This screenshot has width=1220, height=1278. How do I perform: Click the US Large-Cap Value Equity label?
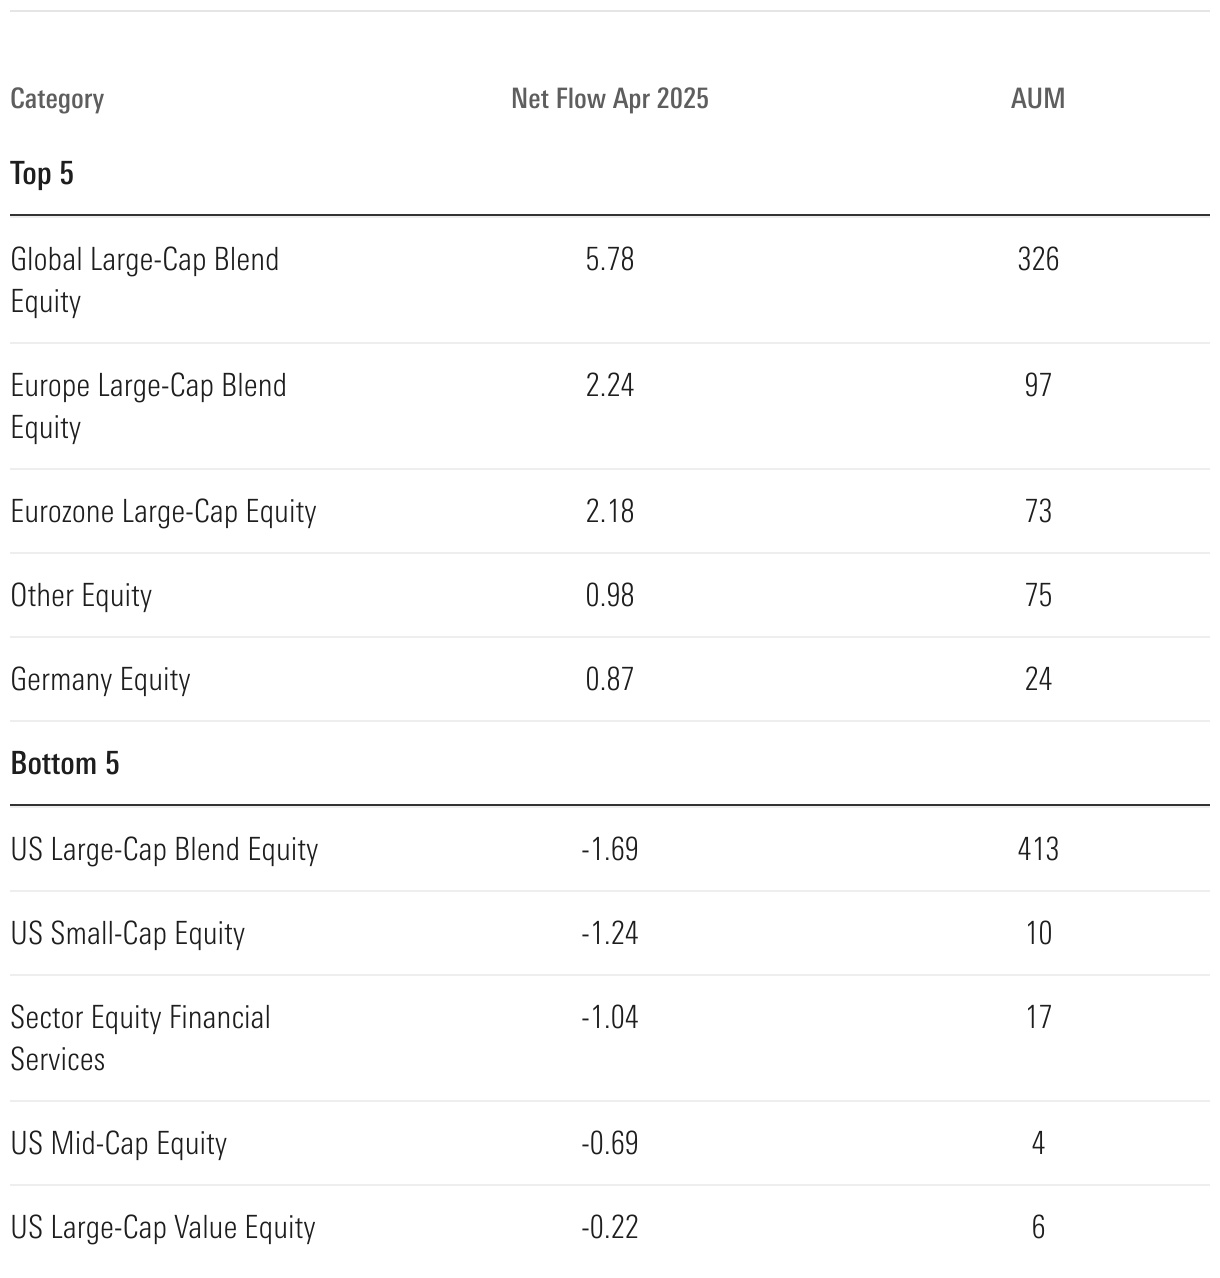pyautogui.click(x=162, y=1228)
